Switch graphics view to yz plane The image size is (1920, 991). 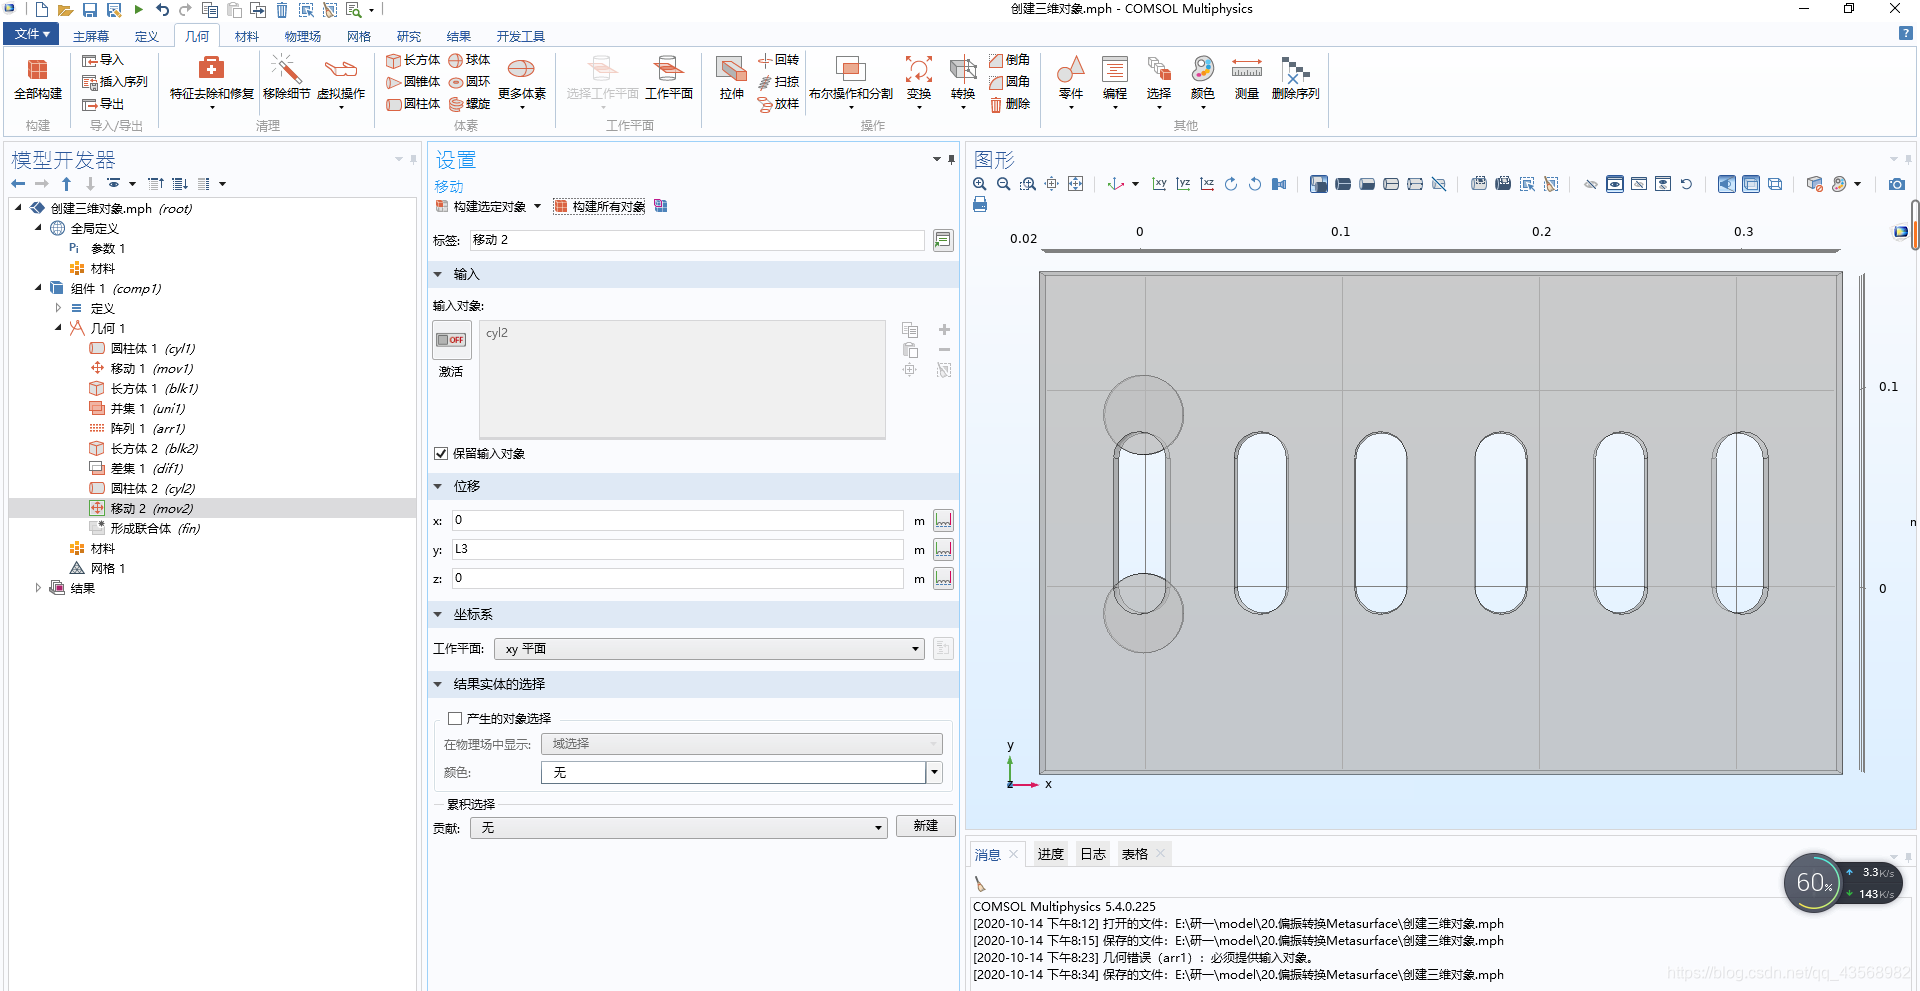(1183, 184)
